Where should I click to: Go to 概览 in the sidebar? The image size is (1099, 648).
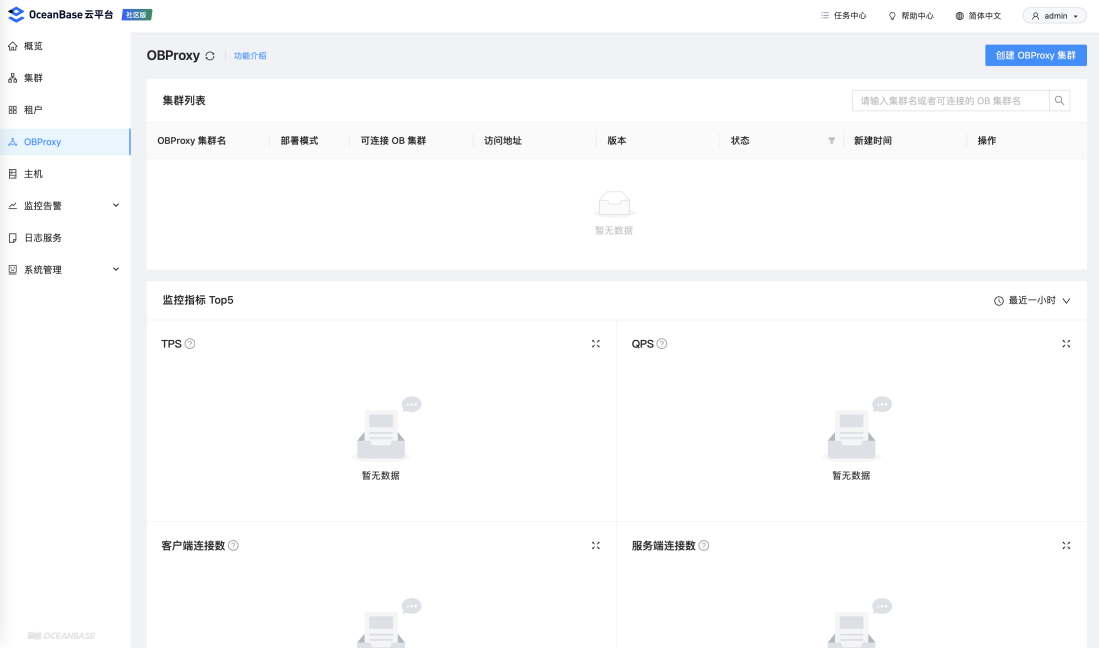[65, 46]
